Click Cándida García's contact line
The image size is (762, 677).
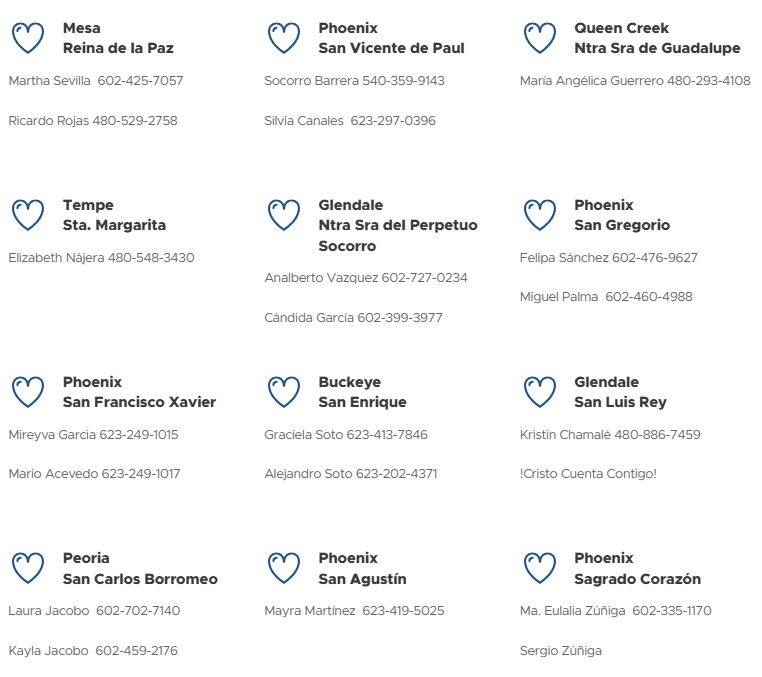tap(353, 318)
